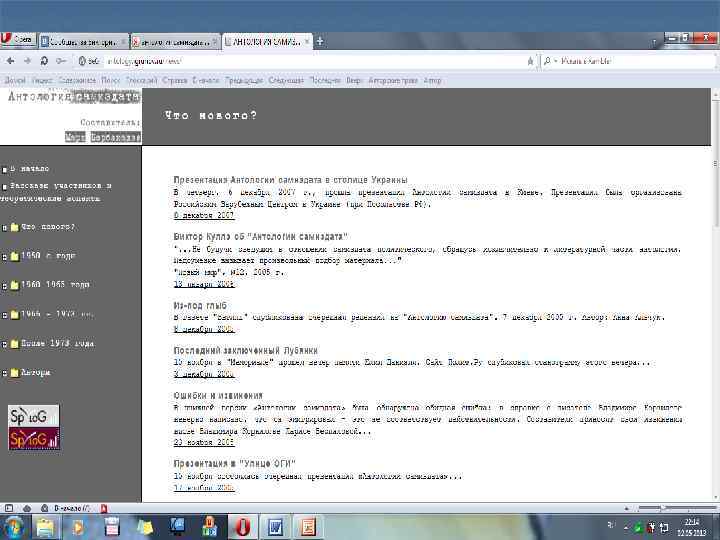Switch to the second Yandex search tab

[x=175, y=42]
